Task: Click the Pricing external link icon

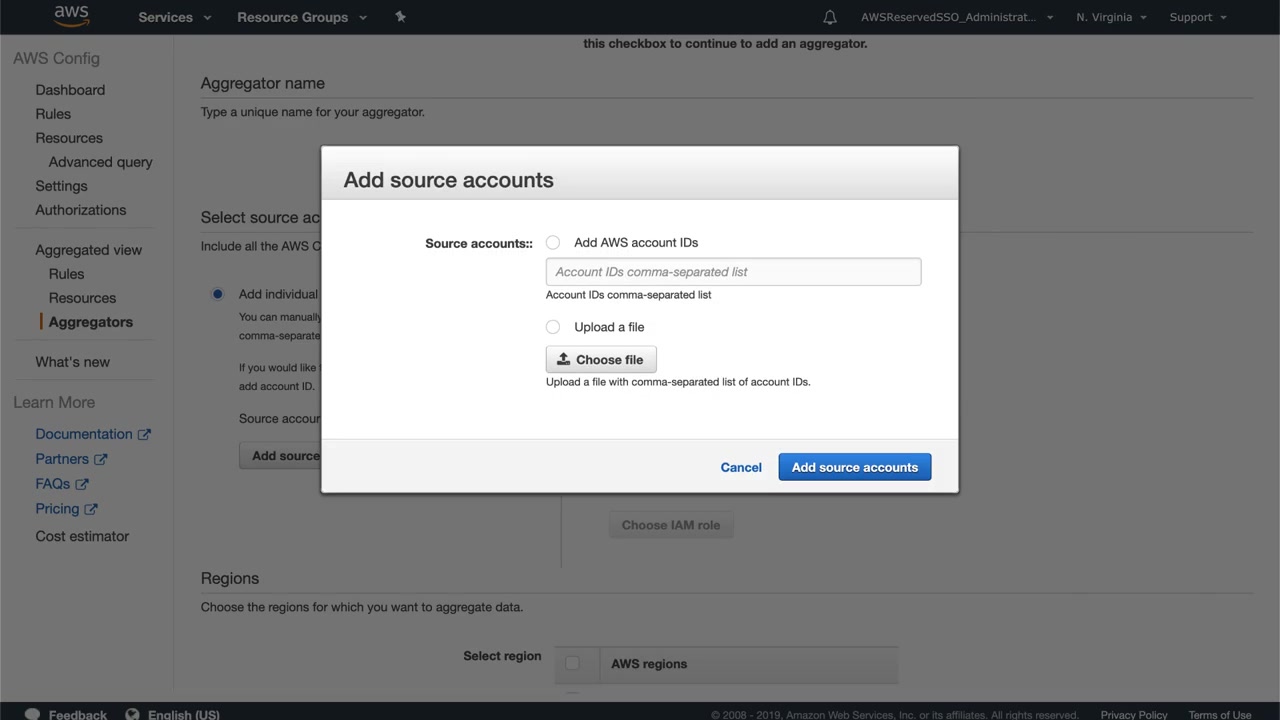Action: 90,509
